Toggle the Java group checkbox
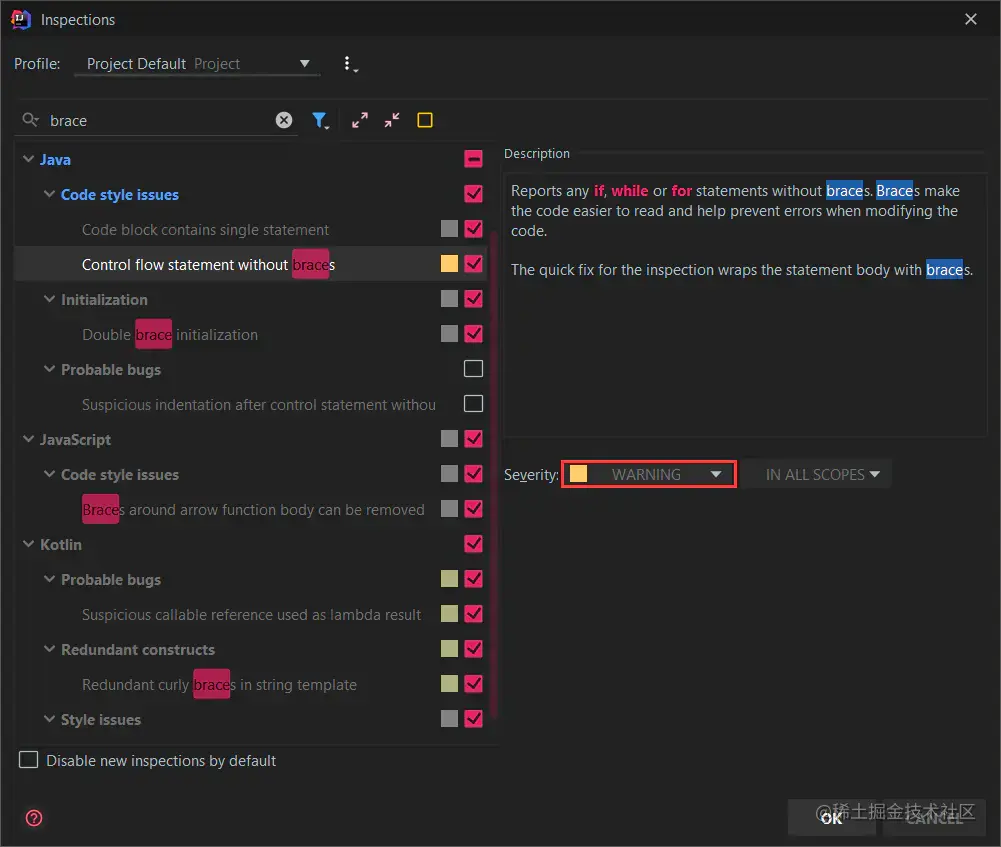 coord(473,159)
